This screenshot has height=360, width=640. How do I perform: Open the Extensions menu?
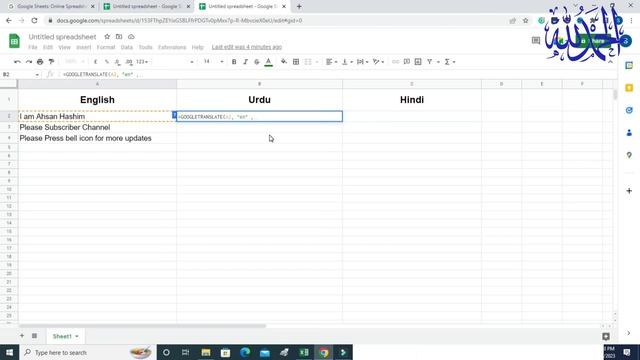(172, 47)
